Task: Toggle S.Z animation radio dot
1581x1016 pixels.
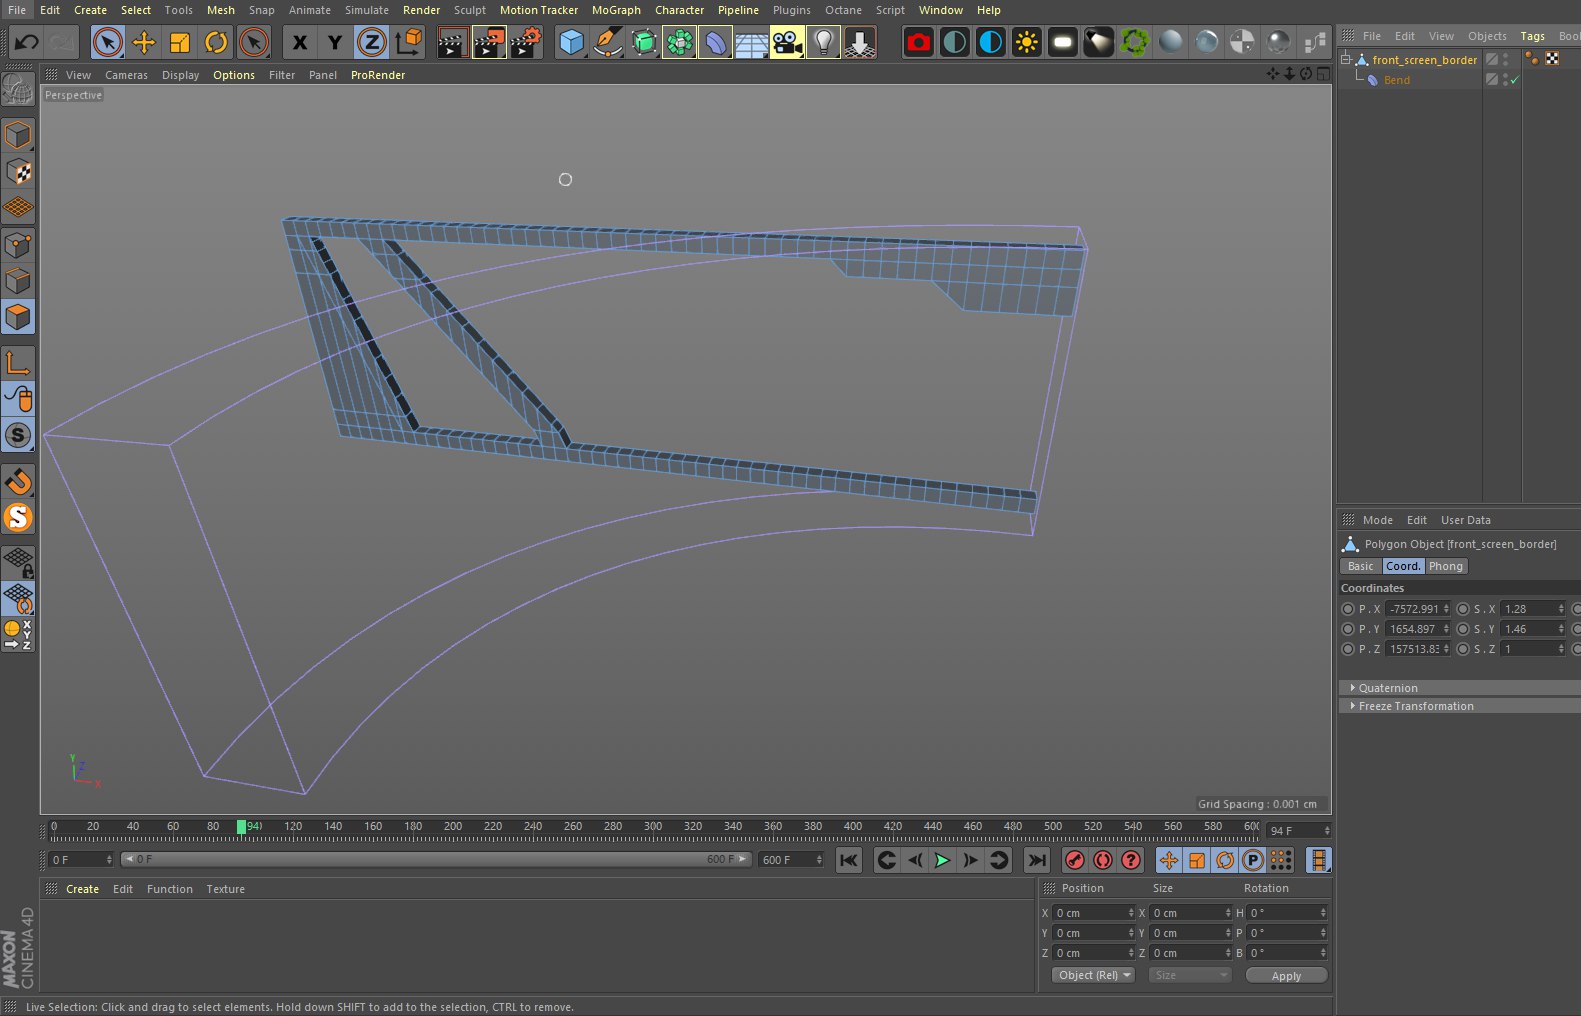Action: [1463, 649]
